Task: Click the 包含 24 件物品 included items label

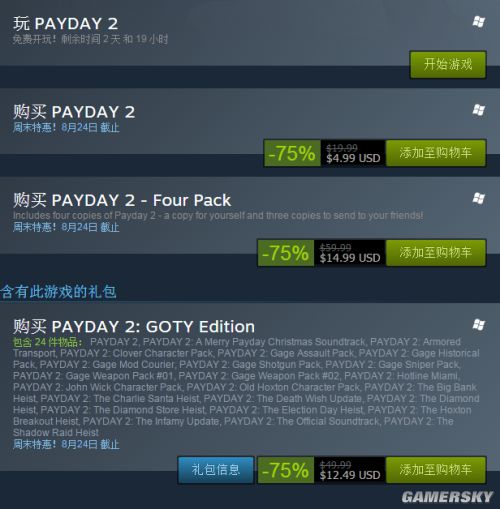Action: 48,342
